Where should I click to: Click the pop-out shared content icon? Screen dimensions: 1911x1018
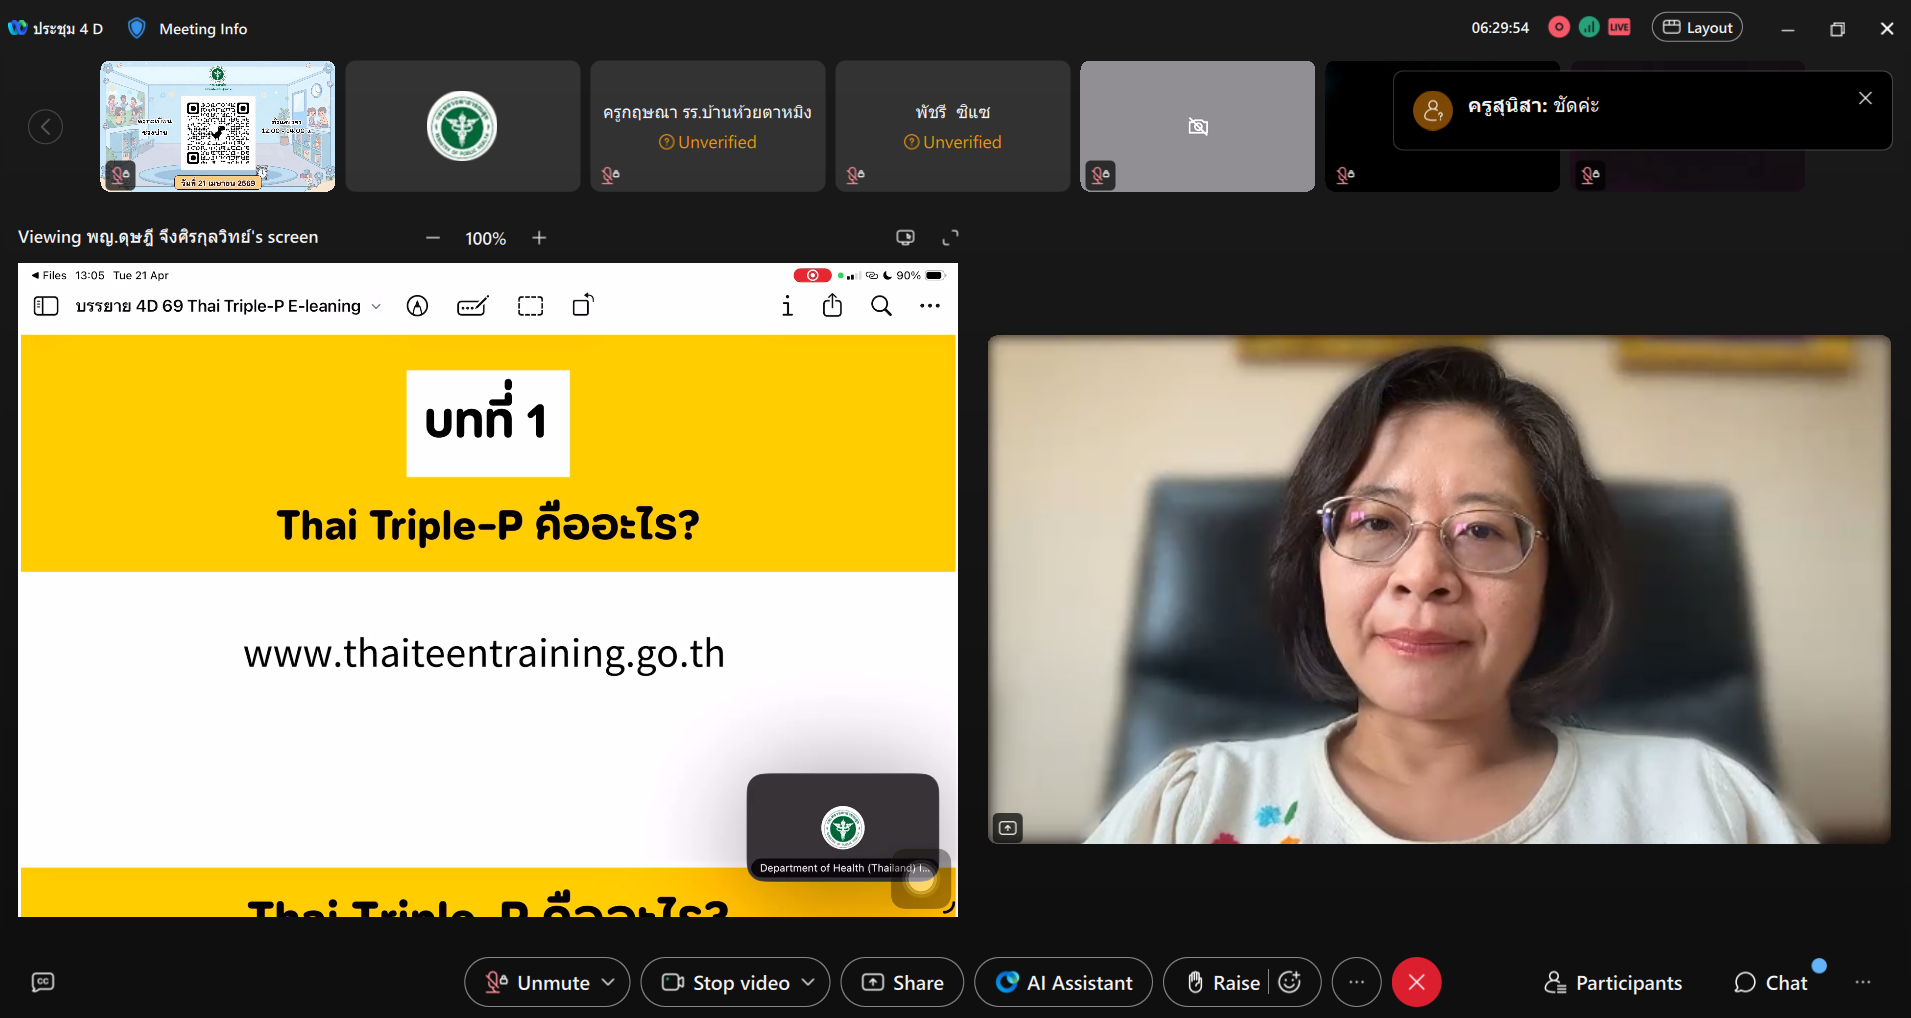pos(905,237)
